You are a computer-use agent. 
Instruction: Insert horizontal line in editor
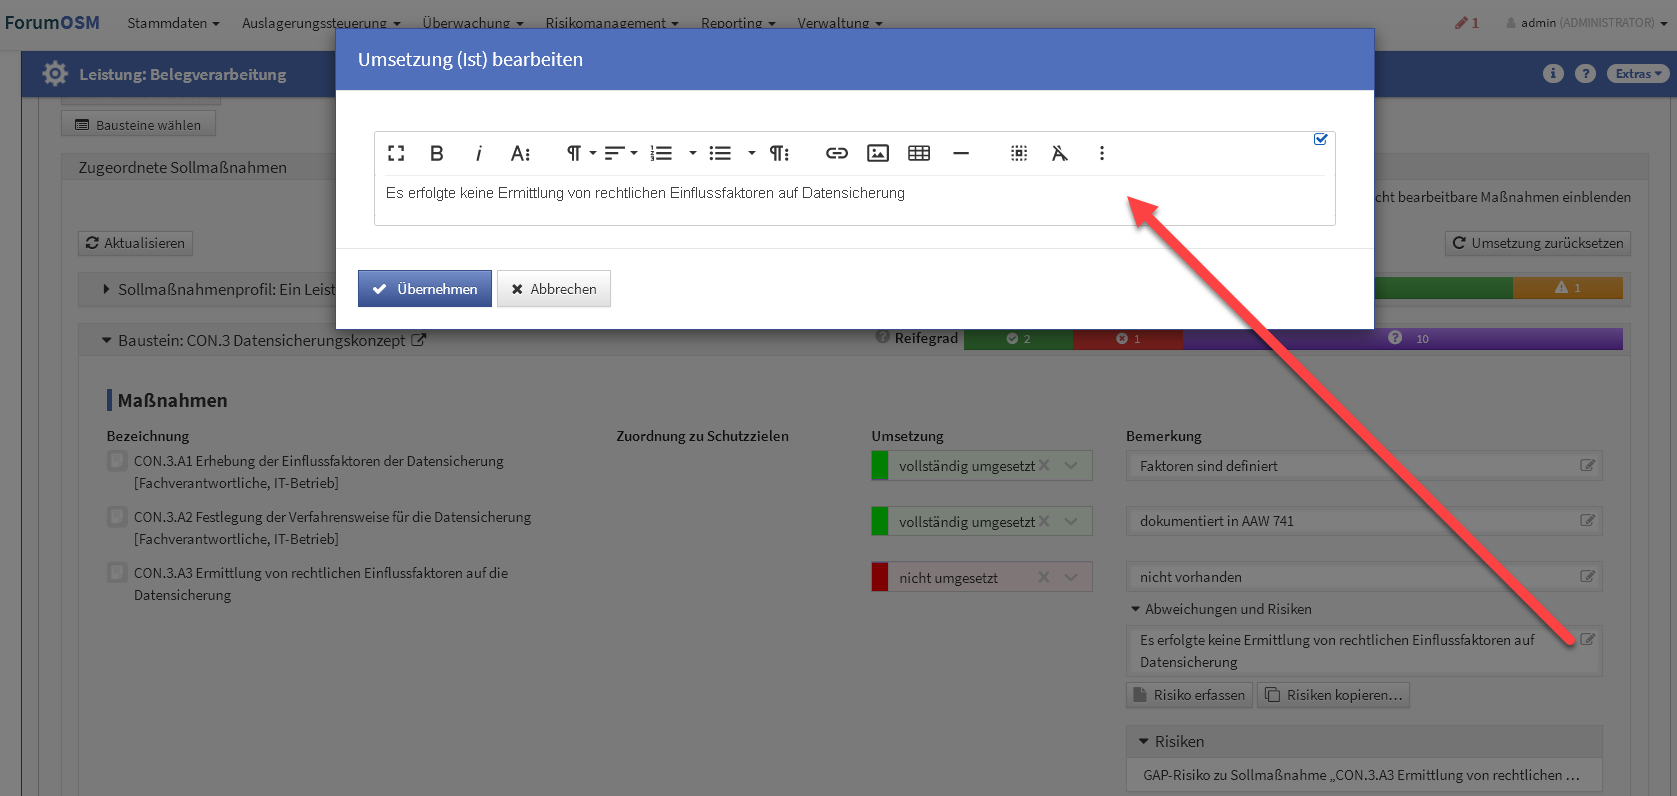(960, 153)
